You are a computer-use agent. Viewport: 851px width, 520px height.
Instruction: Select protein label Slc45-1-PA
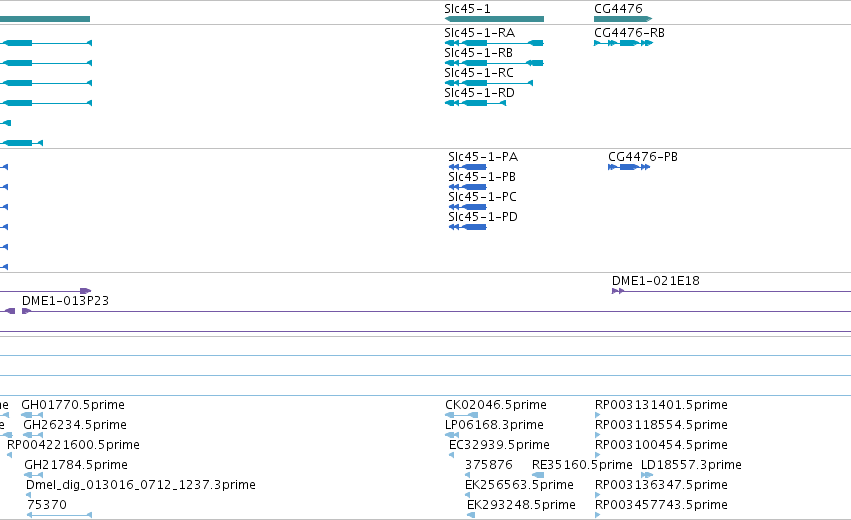point(483,157)
